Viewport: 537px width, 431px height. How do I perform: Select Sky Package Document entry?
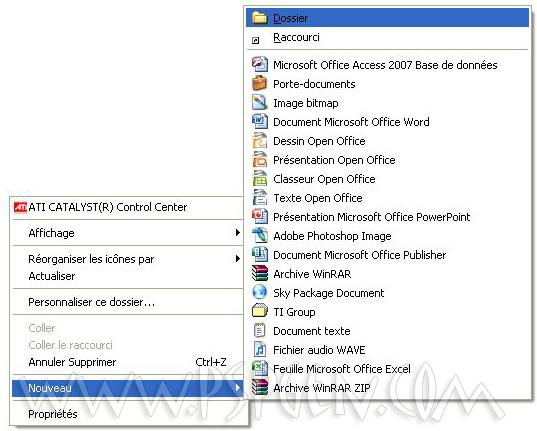pos(387,293)
